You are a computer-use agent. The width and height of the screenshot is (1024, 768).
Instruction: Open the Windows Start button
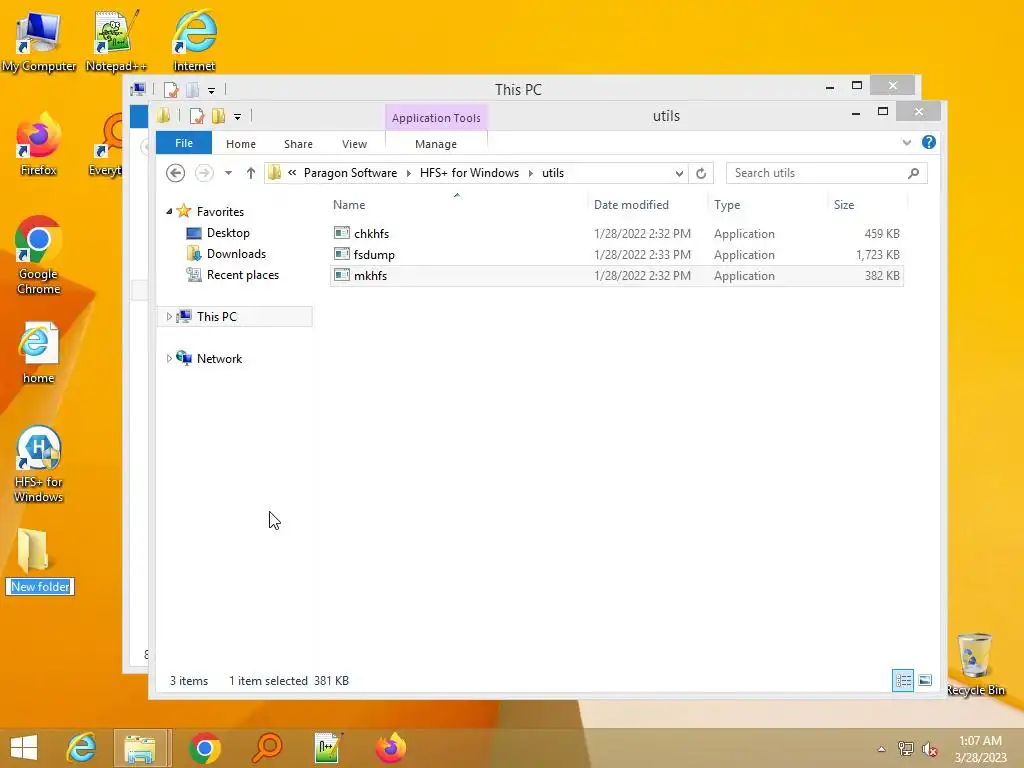pos(24,748)
